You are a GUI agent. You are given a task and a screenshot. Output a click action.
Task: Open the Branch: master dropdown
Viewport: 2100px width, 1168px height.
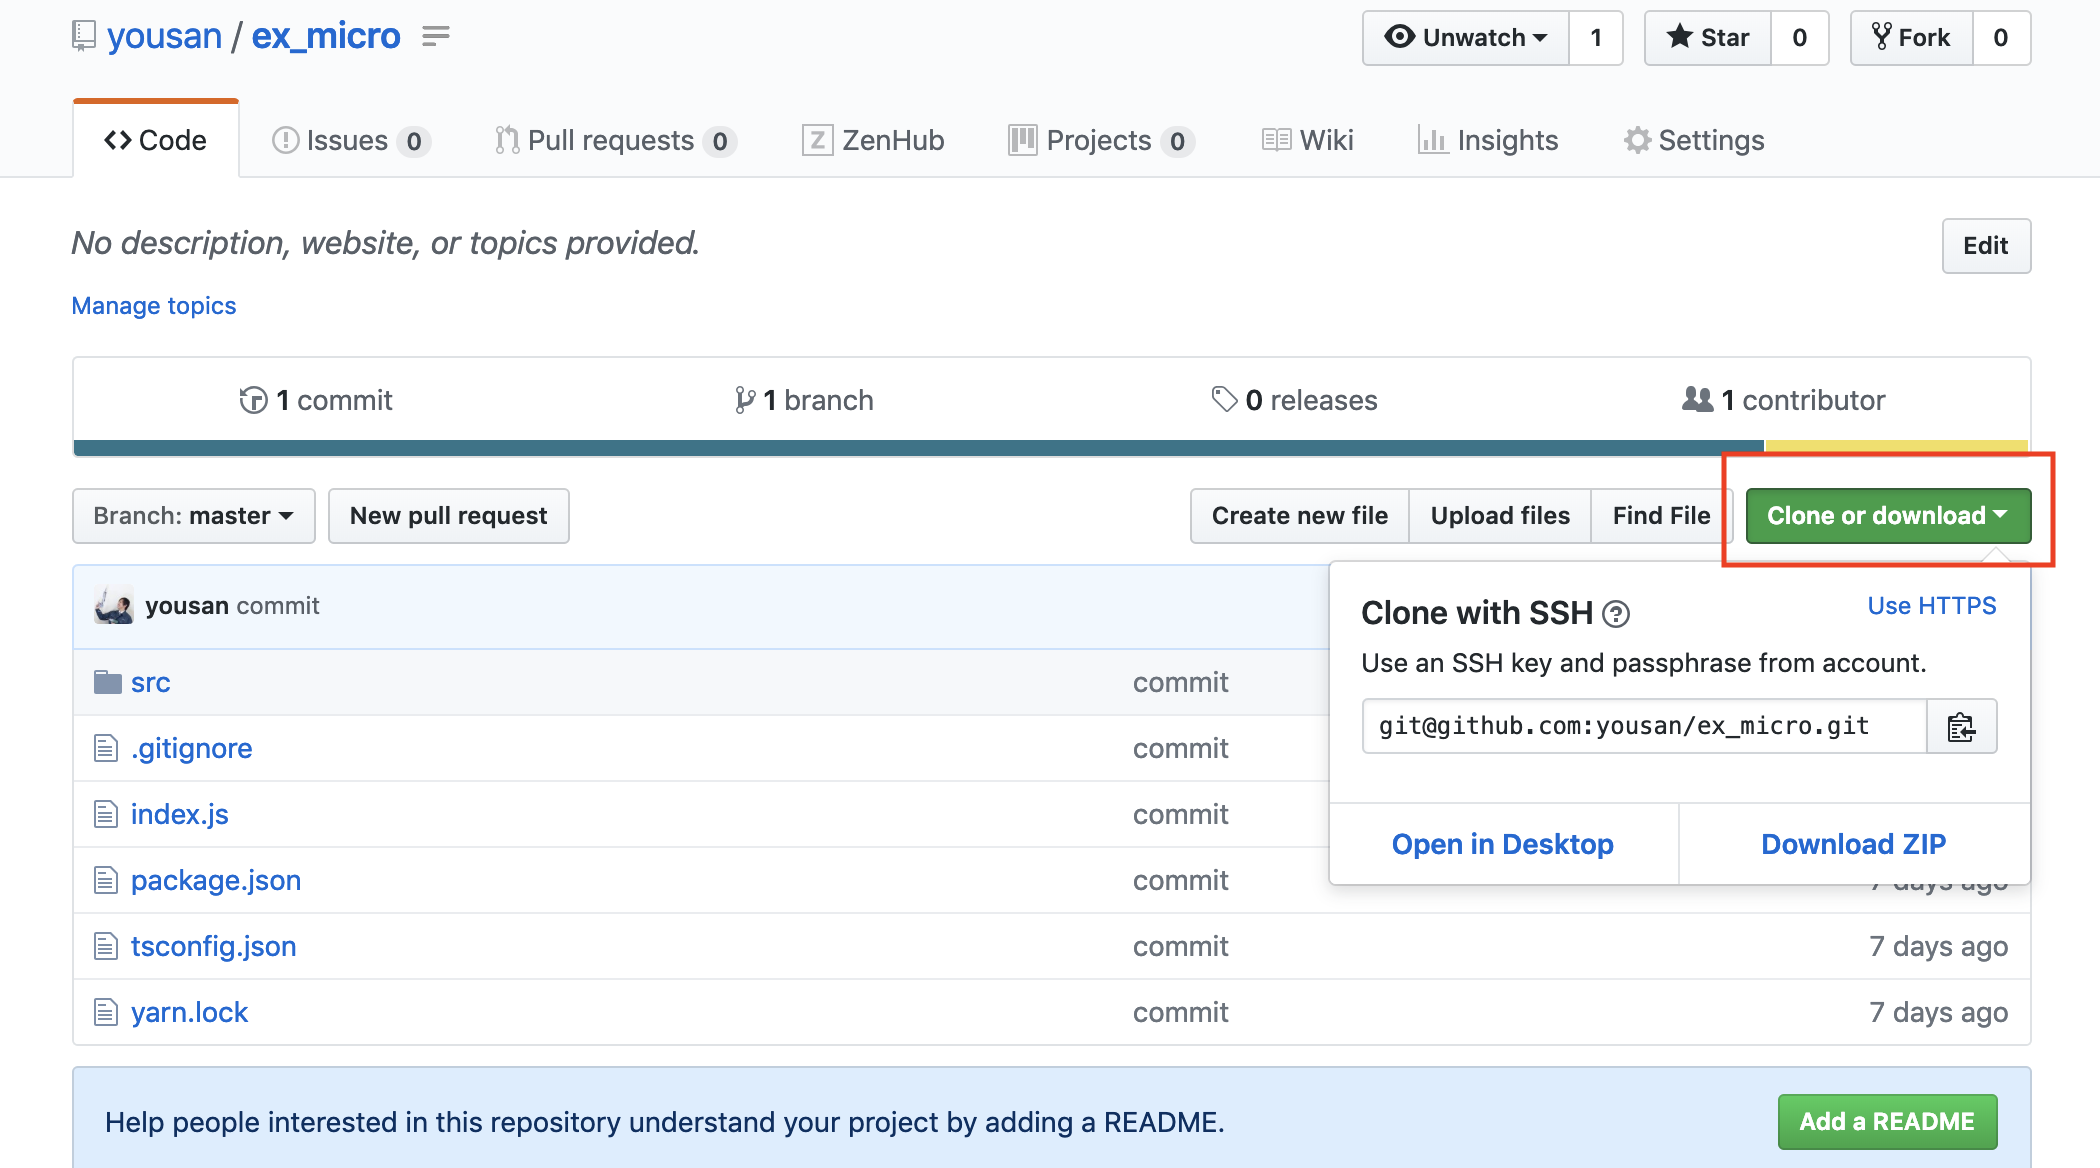pyautogui.click(x=193, y=515)
